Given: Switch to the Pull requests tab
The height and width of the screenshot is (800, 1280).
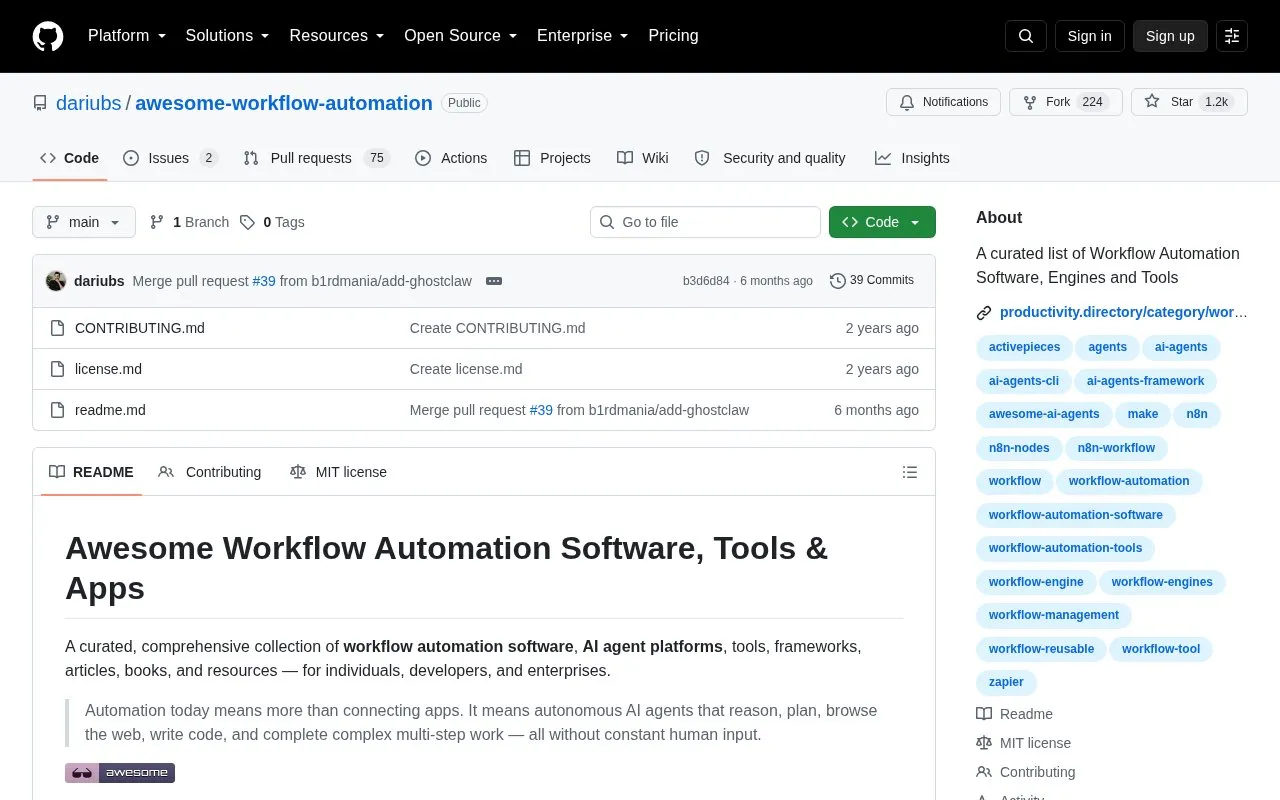Looking at the screenshot, I should [316, 158].
